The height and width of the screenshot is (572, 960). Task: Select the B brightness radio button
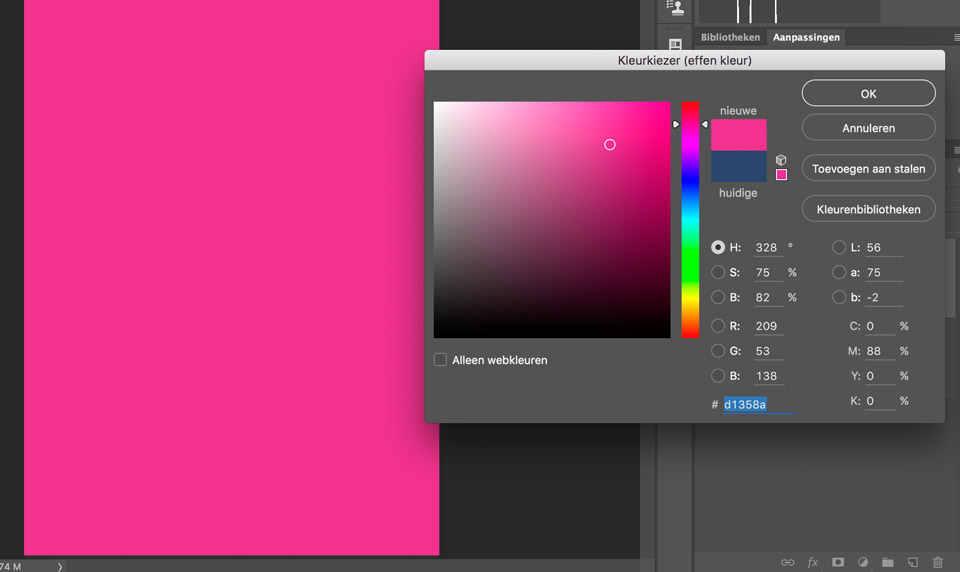[x=718, y=298]
